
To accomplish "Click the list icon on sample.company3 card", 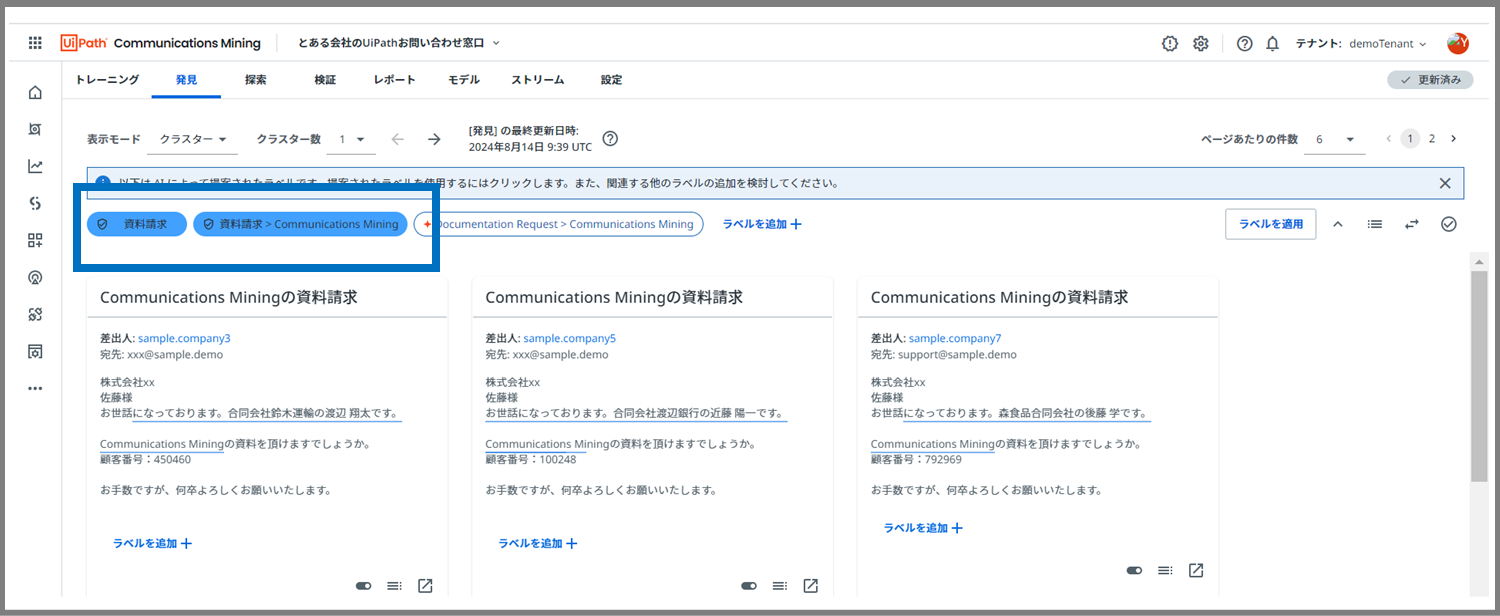I will click(394, 585).
